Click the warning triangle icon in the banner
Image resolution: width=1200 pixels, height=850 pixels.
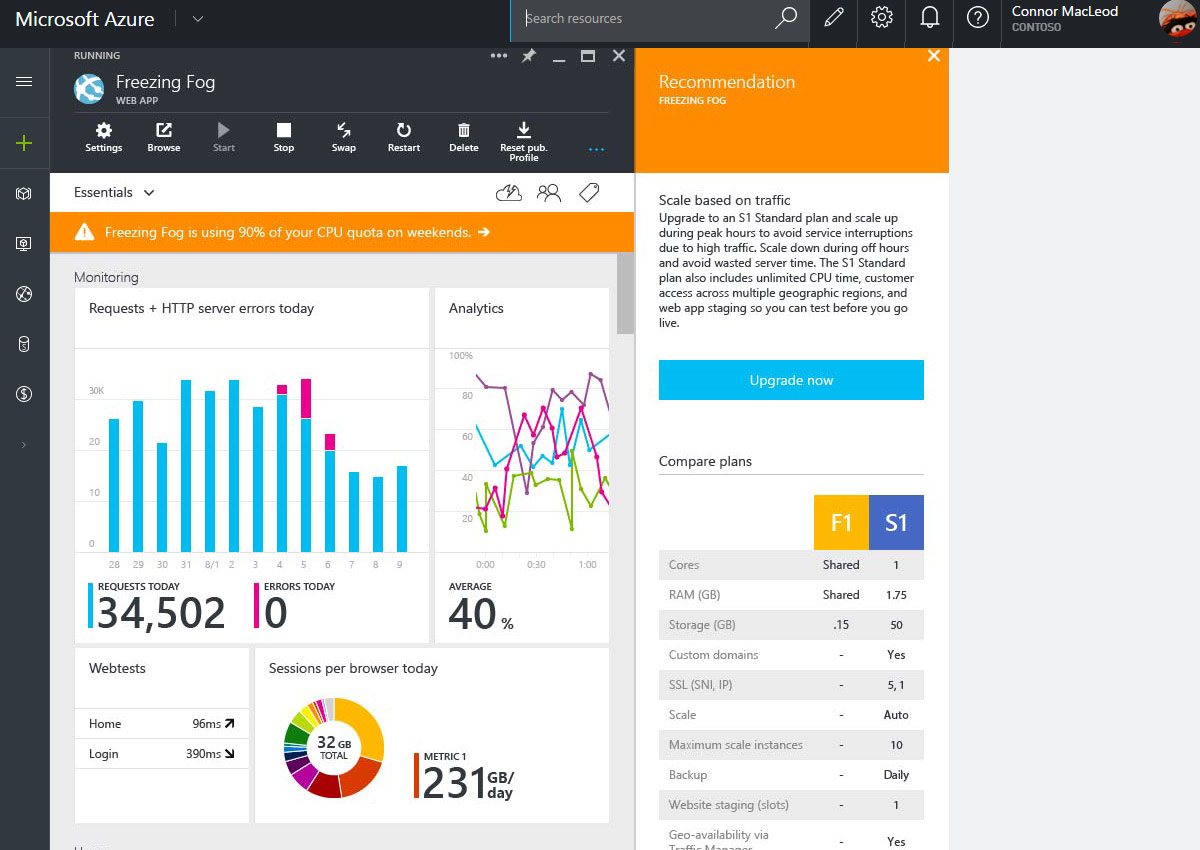click(84, 232)
